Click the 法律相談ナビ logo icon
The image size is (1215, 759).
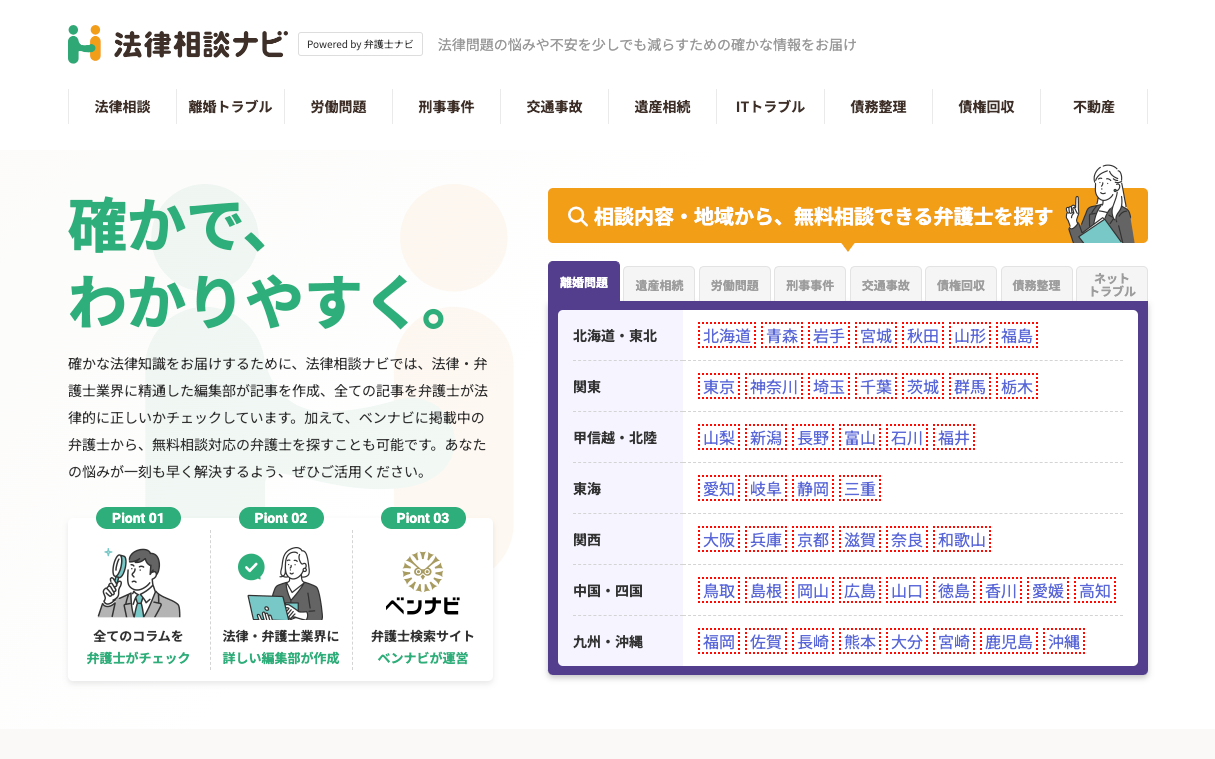[x=84, y=44]
